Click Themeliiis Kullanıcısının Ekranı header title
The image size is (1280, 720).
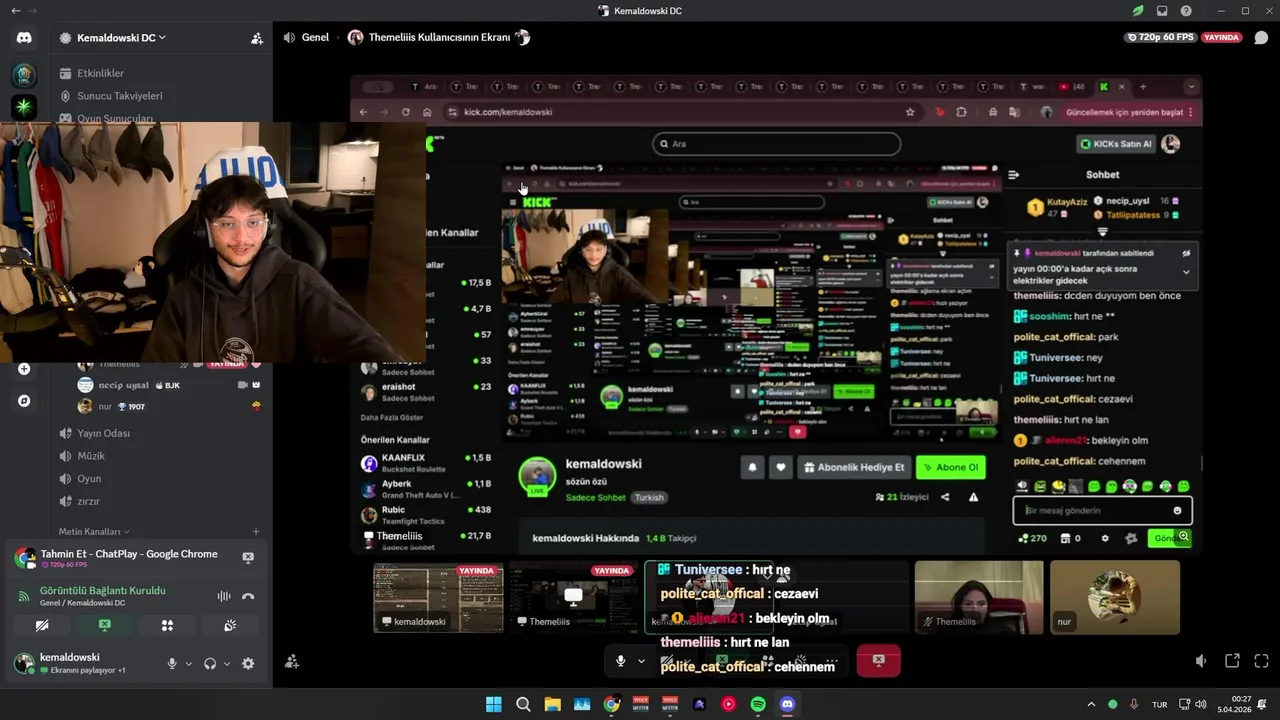coord(439,38)
